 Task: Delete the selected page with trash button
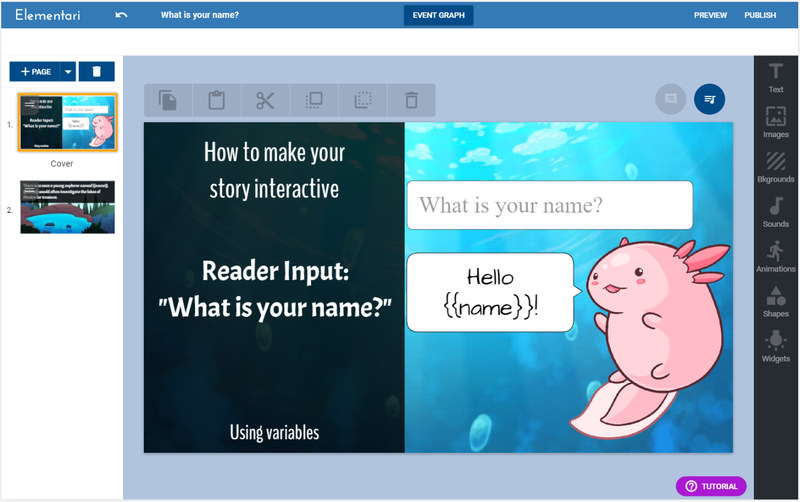tap(96, 72)
